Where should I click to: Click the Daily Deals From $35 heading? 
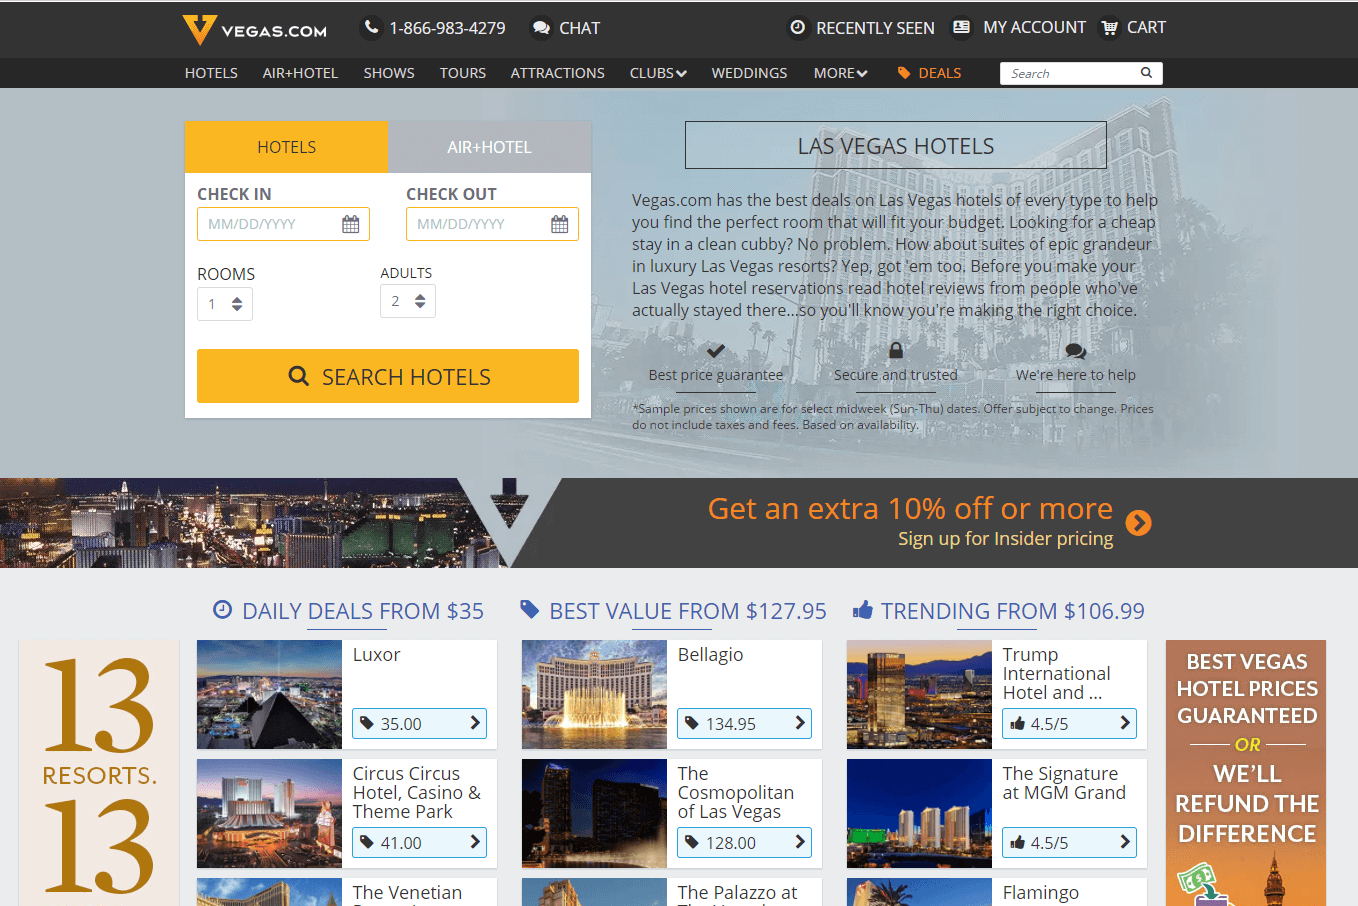pos(362,611)
